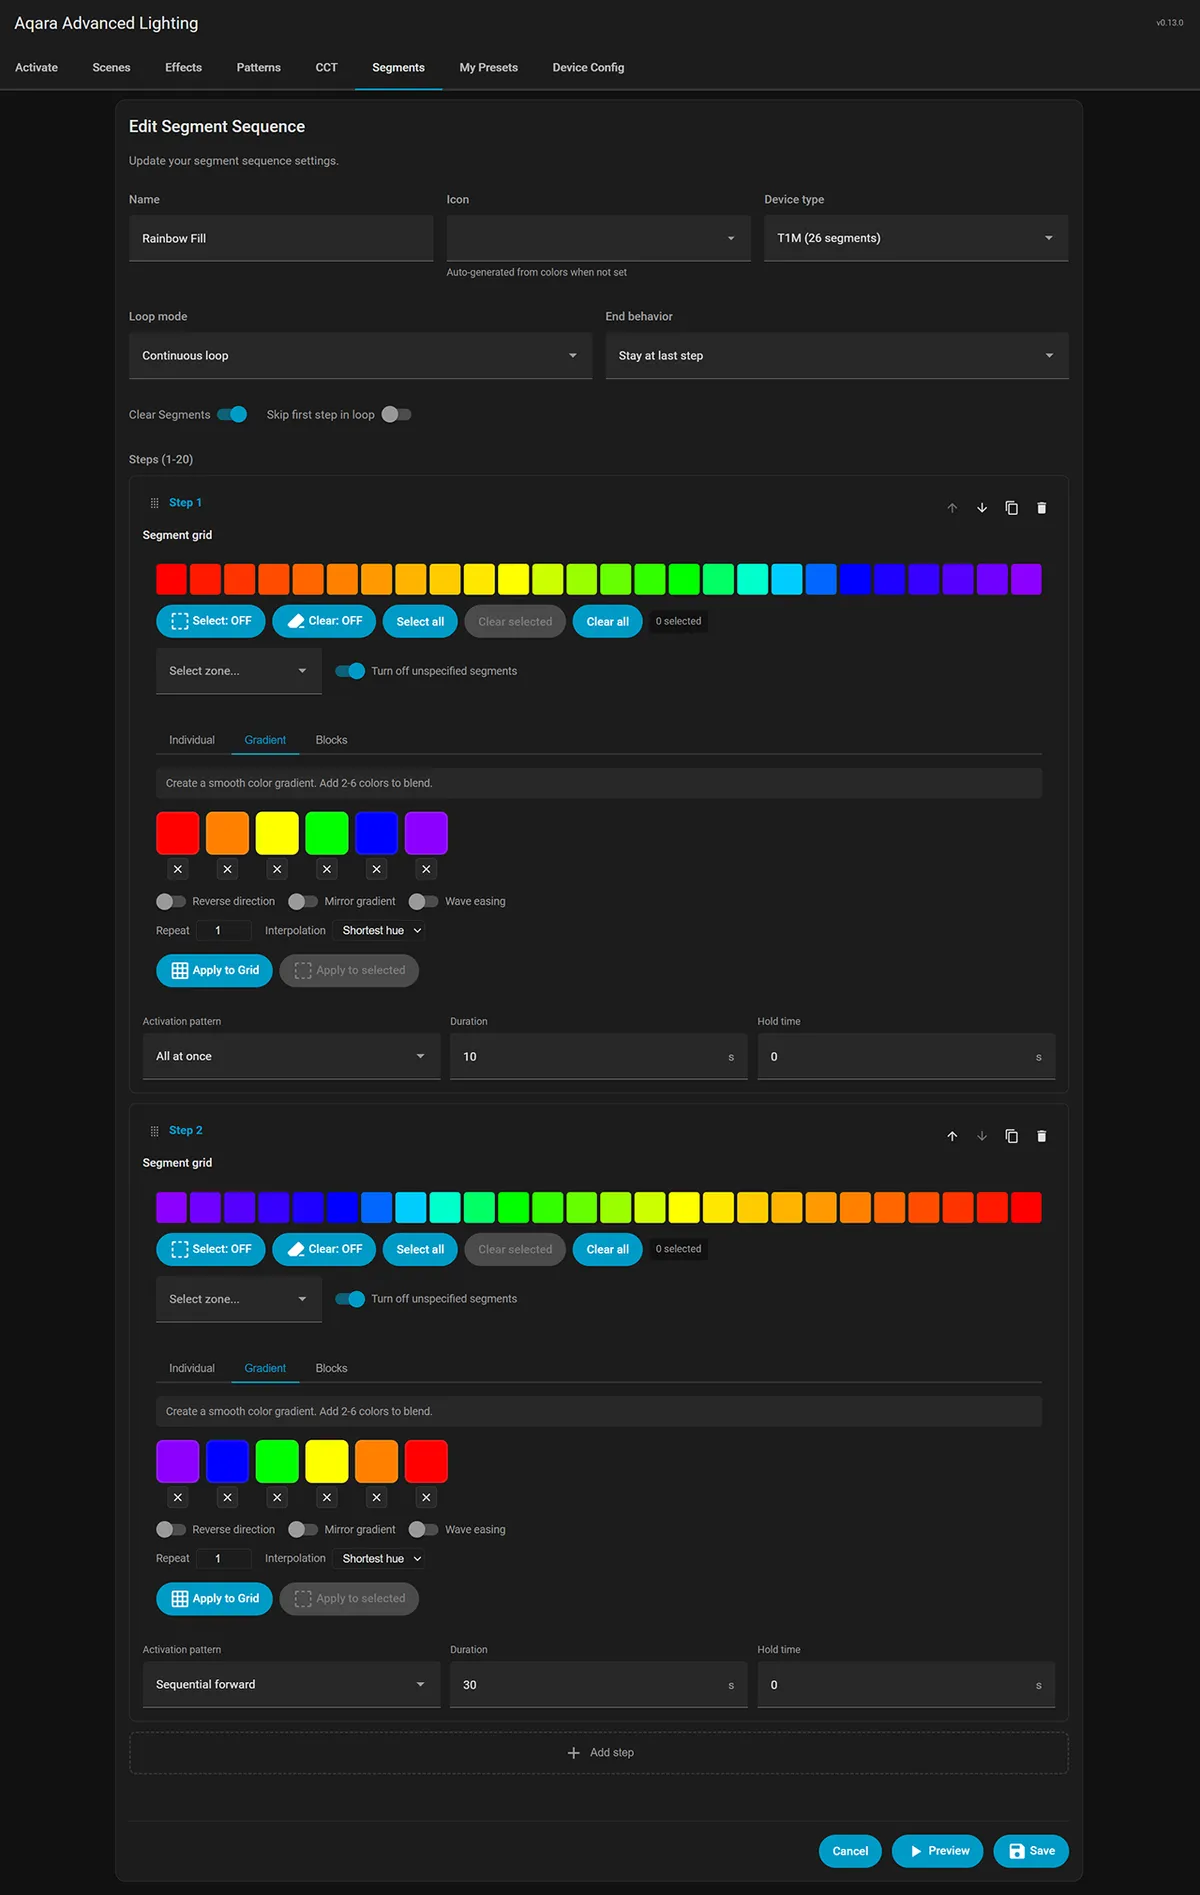Viewport: 1200px width, 1895px height.
Task: Remove green color from Step 1 gradient
Action: (x=327, y=869)
